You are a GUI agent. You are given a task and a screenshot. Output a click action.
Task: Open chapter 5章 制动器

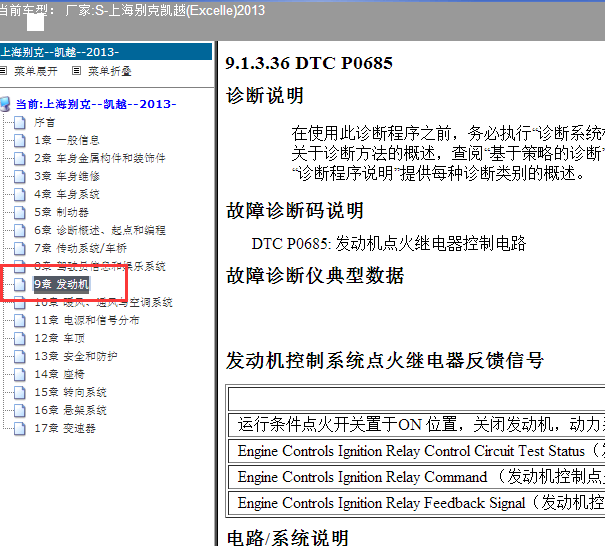tap(61, 212)
